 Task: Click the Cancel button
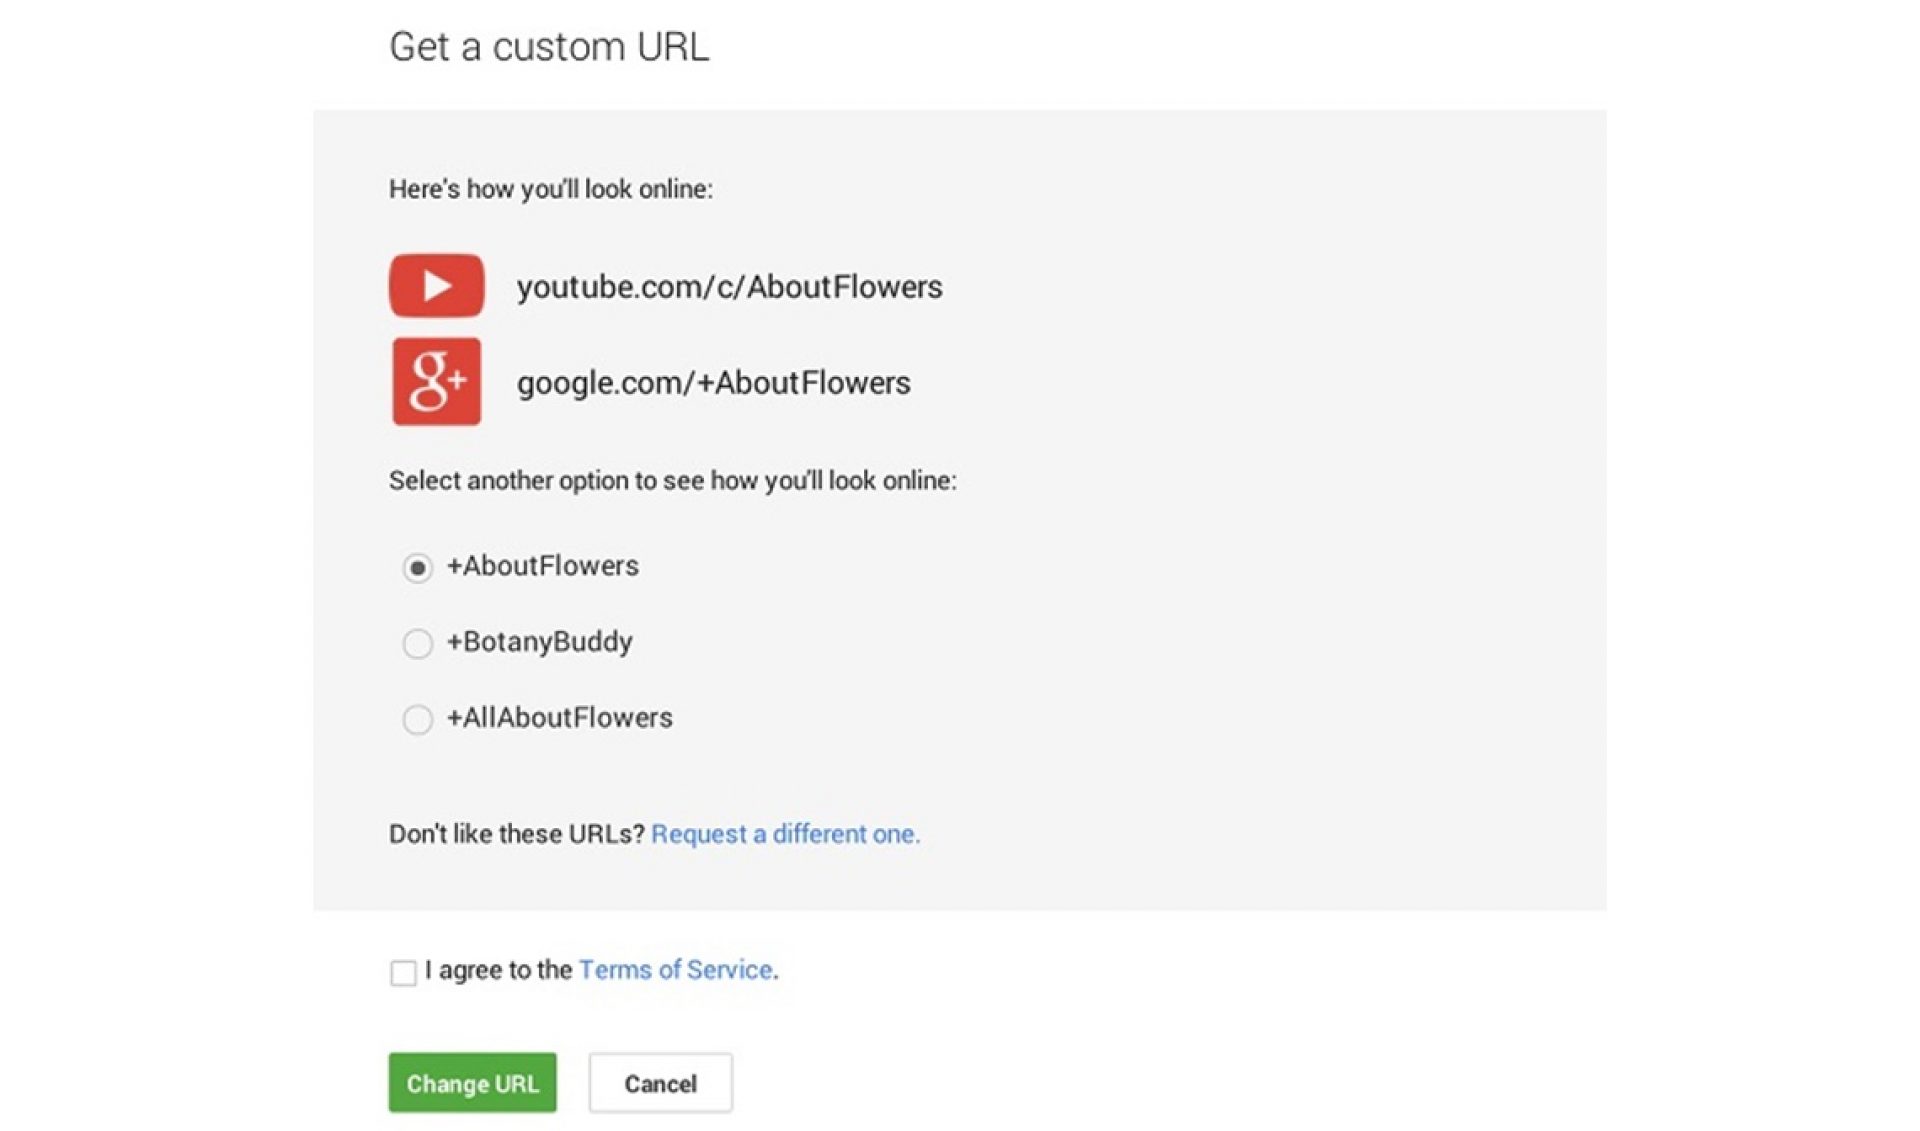pyautogui.click(x=660, y=1083)
